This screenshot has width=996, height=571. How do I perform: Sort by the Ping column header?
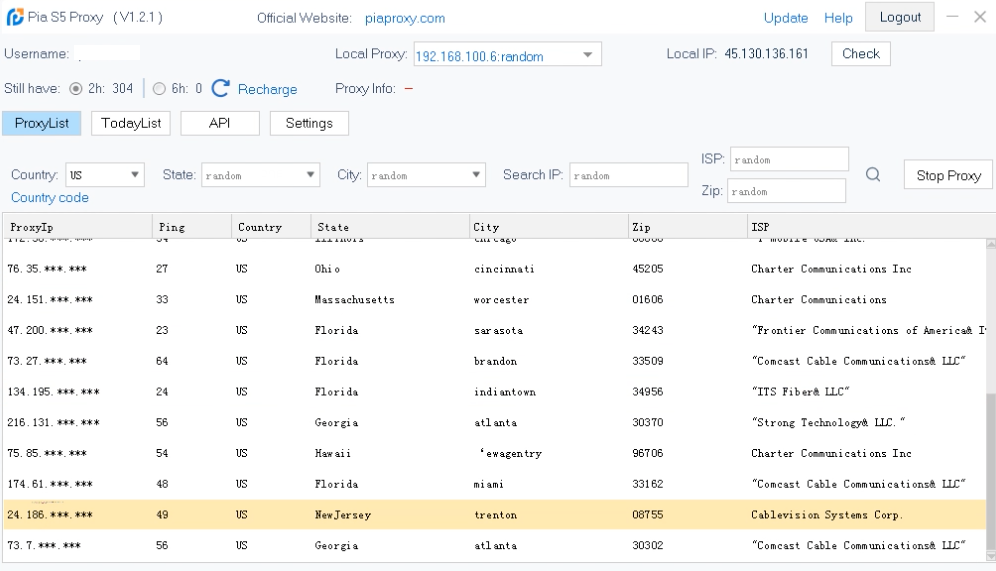(x=192, y=227)
